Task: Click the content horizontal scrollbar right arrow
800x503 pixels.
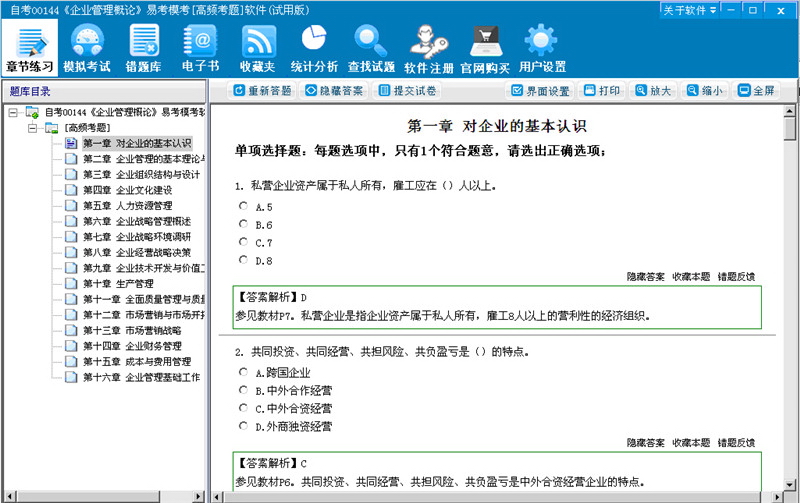Action: tap(777, 496)
